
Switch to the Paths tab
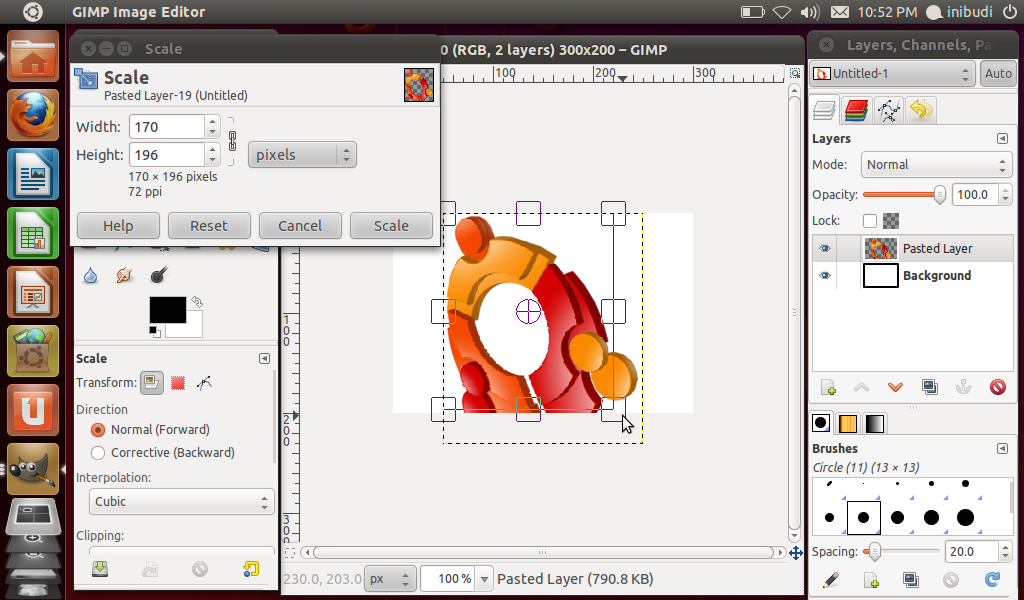pyautogui.click(x=888, y=110)
